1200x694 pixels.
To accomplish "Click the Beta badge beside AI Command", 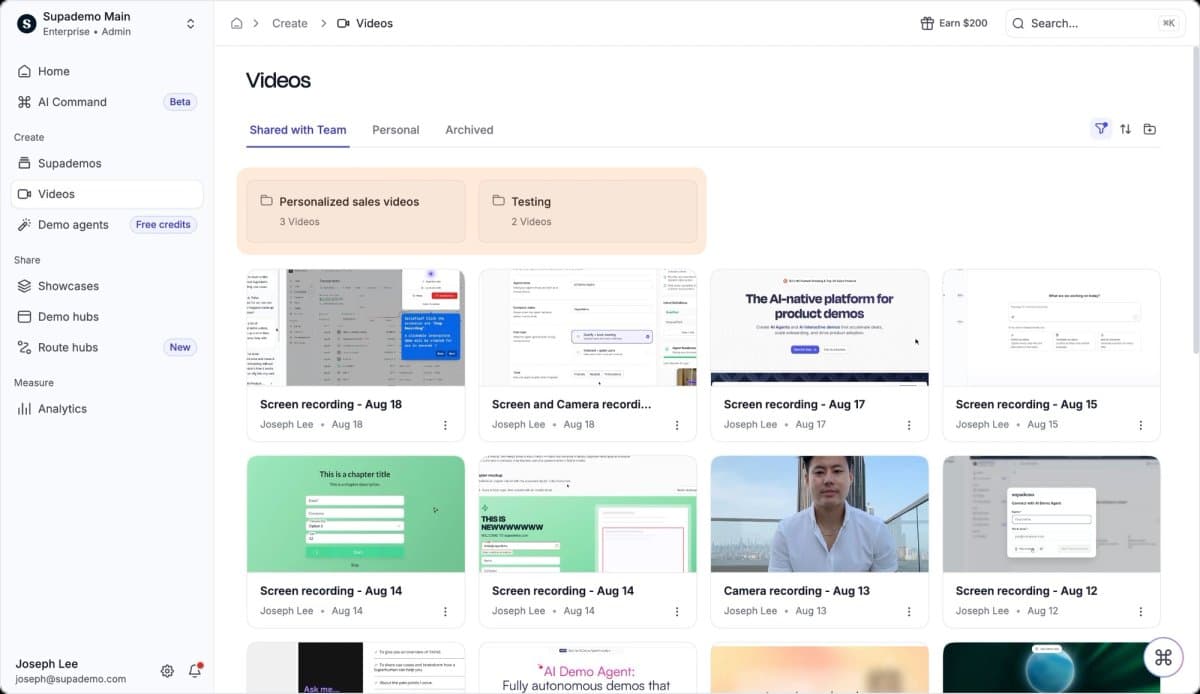I will tap(180, 102).
